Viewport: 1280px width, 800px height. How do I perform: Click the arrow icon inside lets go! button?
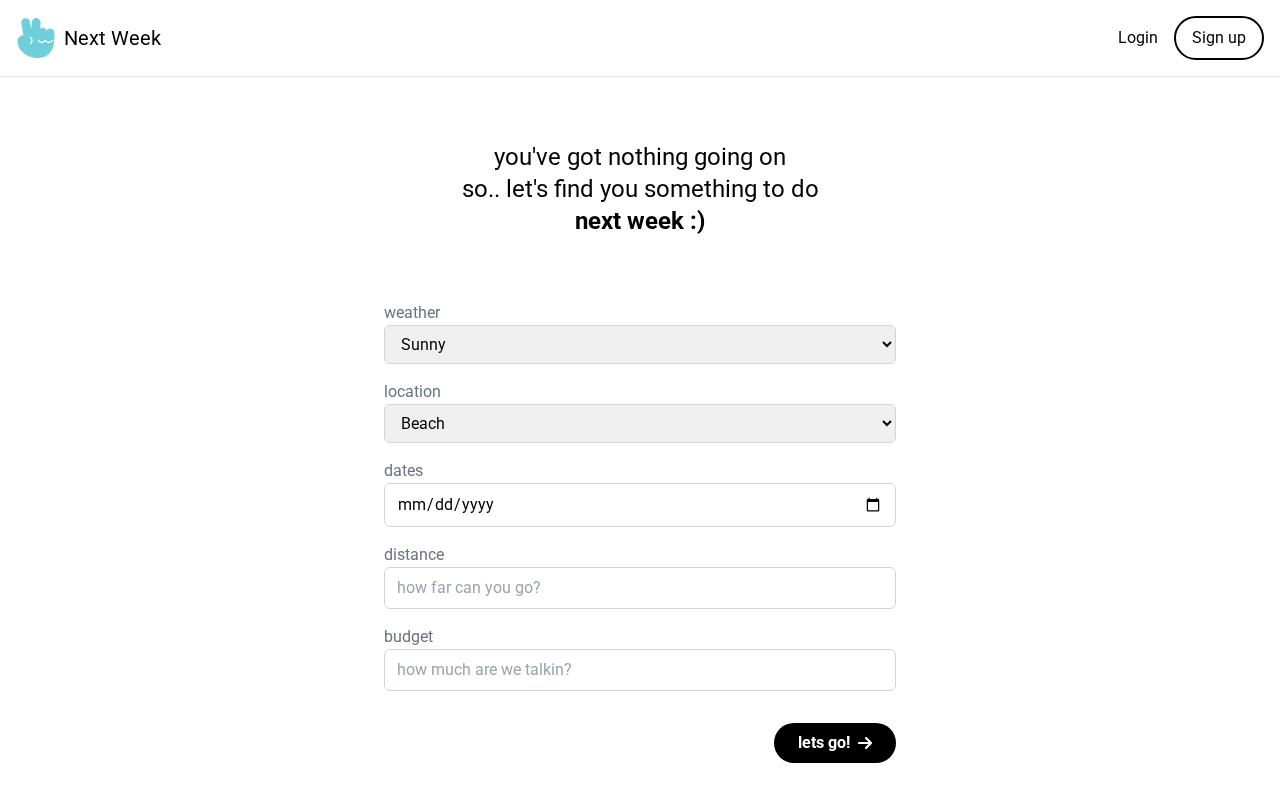tap(866, 743)
